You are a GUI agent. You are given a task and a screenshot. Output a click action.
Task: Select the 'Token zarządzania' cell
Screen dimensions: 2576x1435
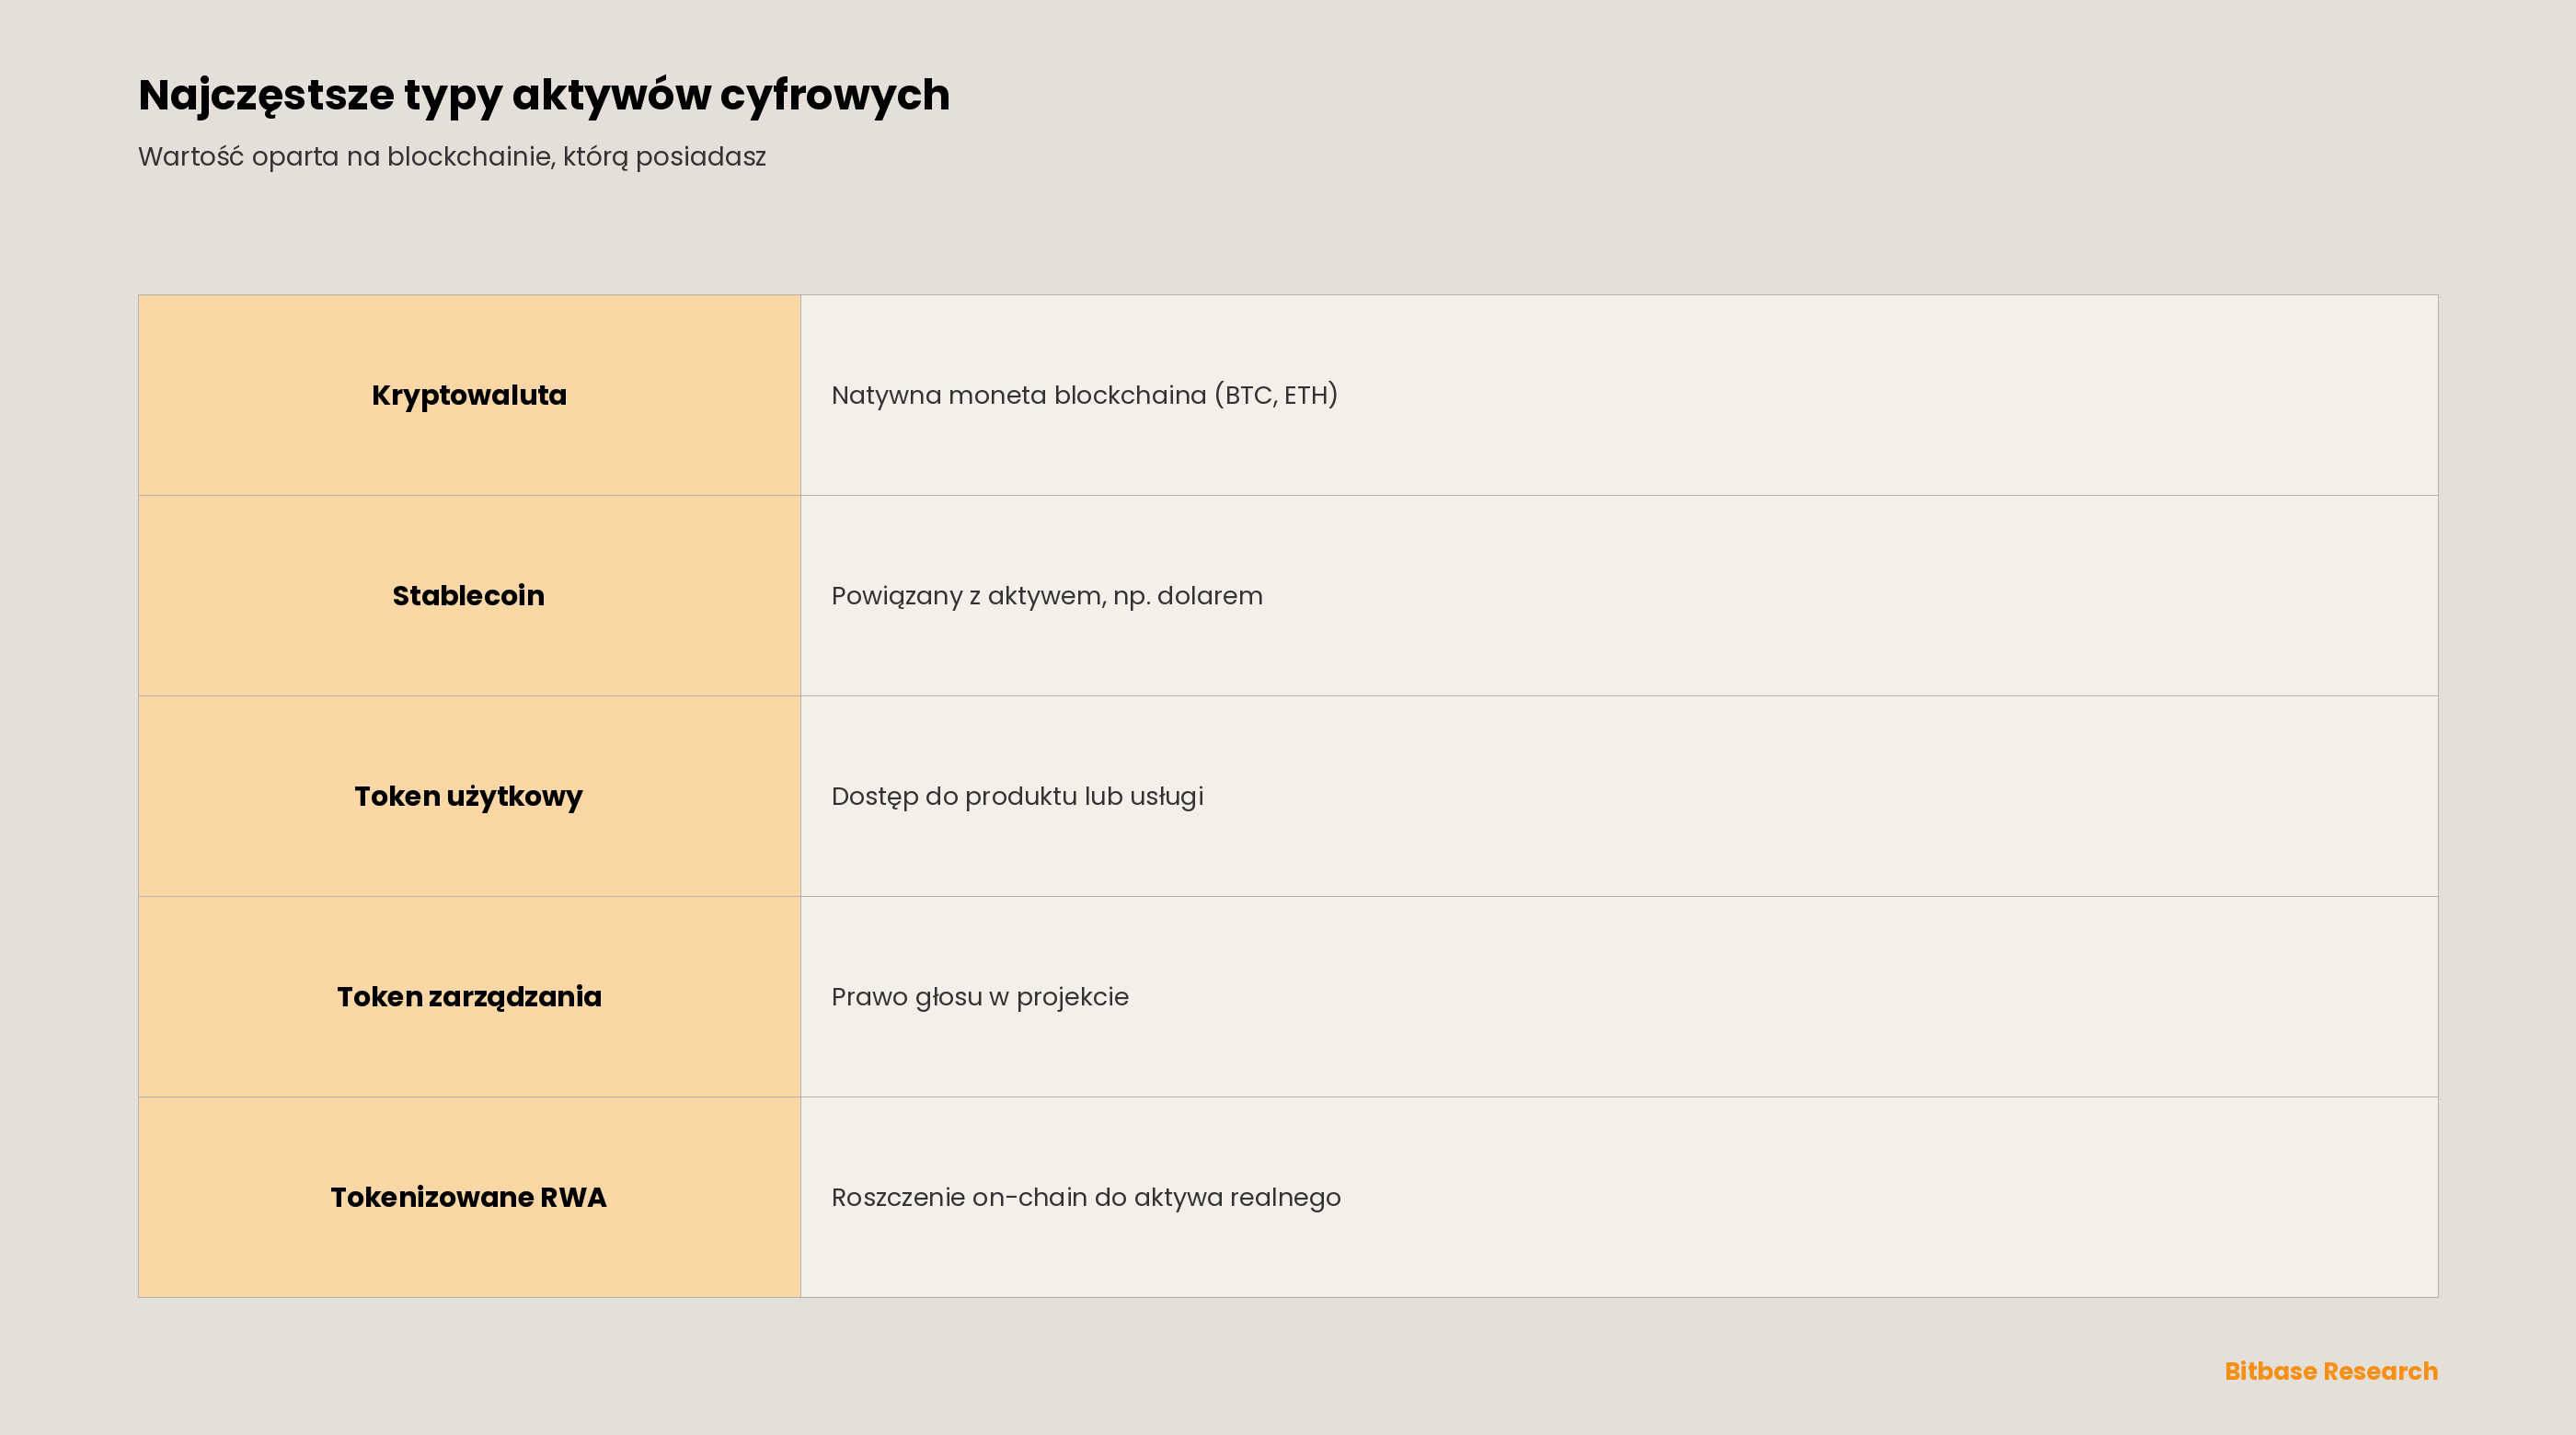[469, 997]
